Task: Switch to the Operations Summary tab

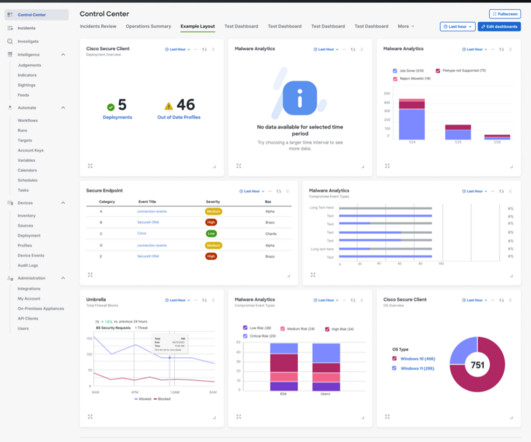Action: coord(148,26)
